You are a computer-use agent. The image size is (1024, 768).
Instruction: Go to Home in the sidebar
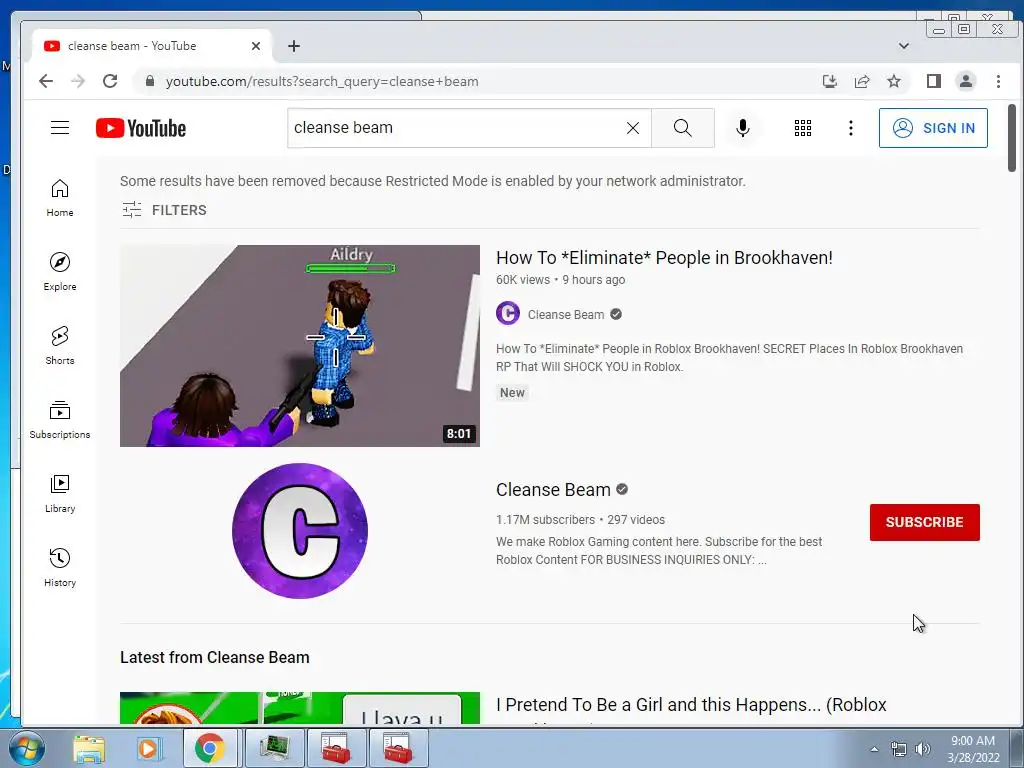tap(60, 198)
